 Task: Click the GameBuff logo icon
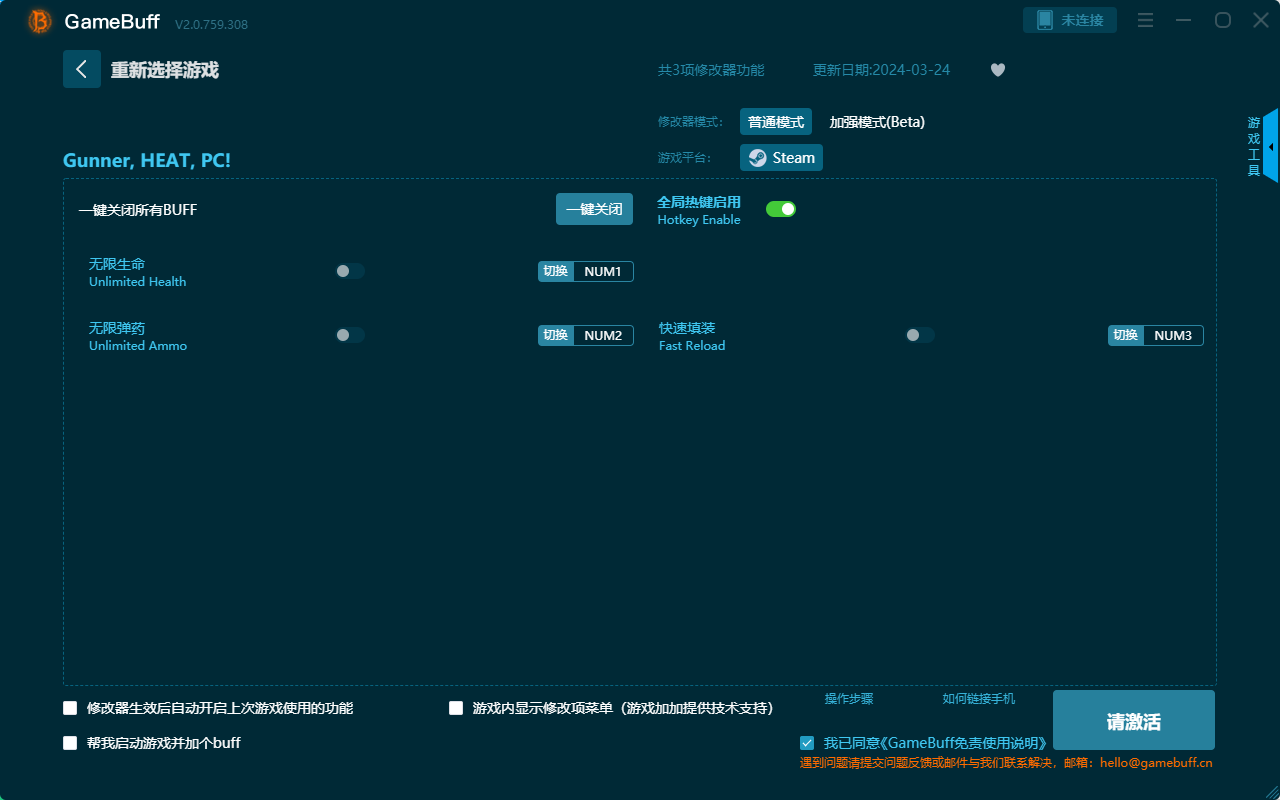(38, 20)
